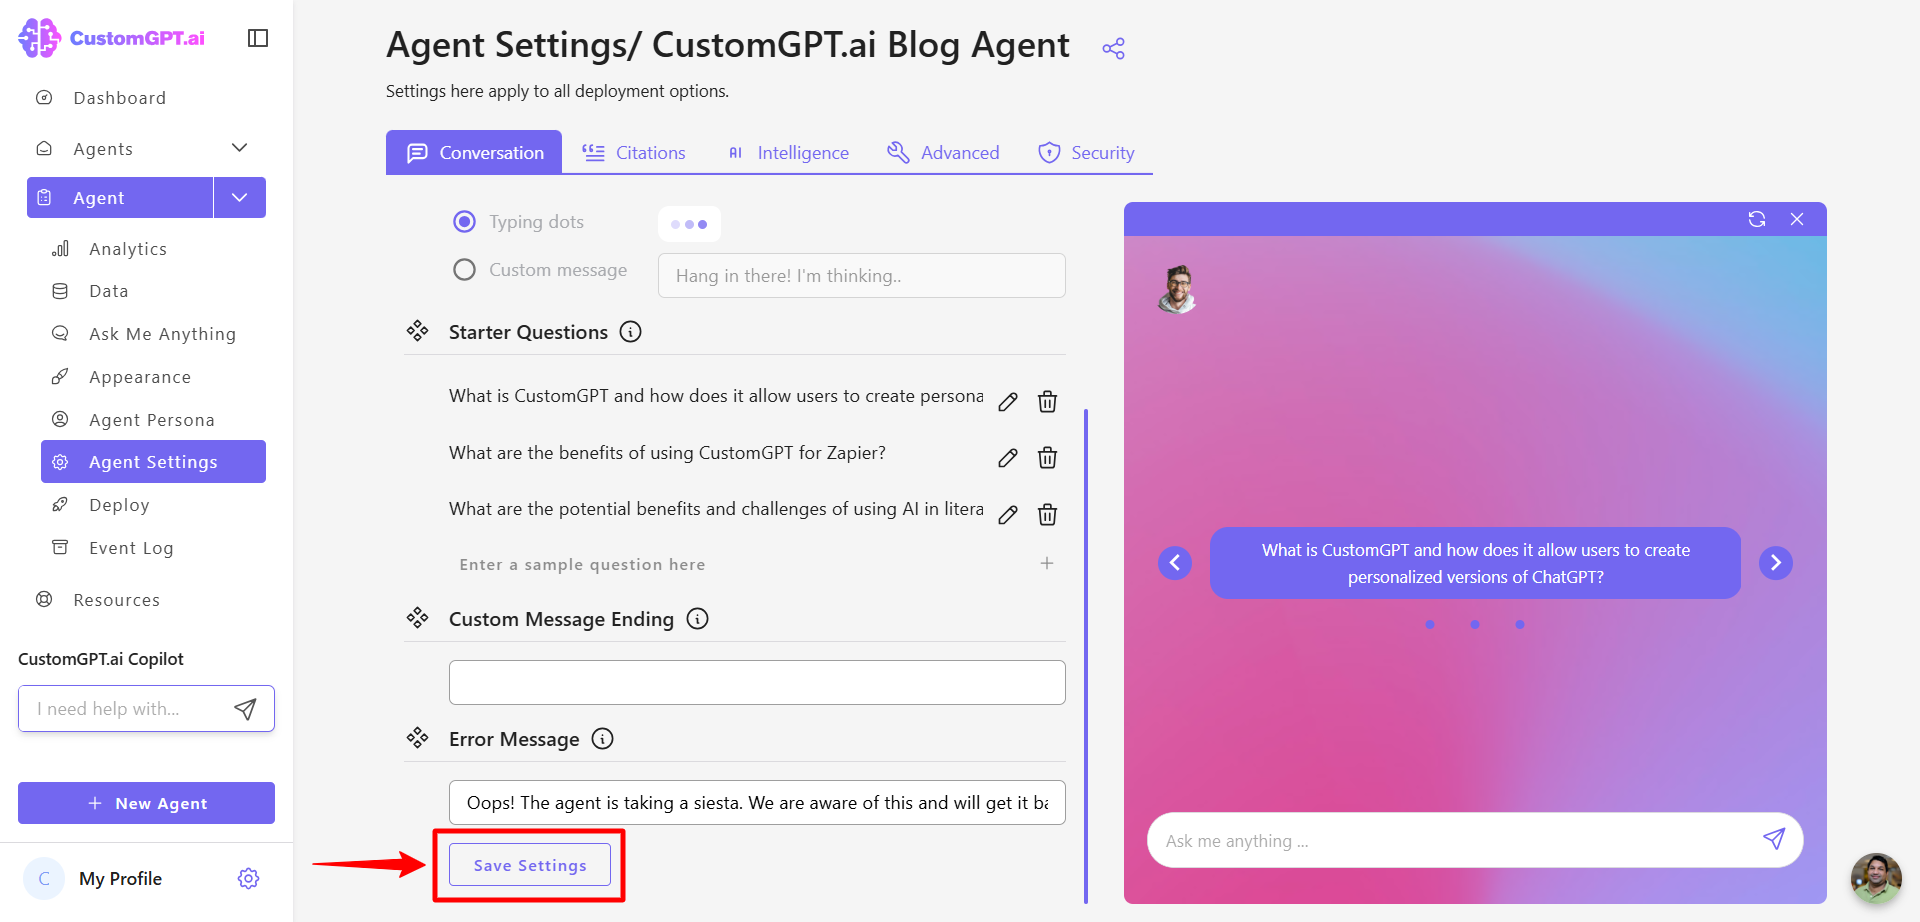Image resolution: width=1920 pixels, height=922 pixels.
Task: Click the settings panel vertical scrollbar
Action: point(1086,655)
